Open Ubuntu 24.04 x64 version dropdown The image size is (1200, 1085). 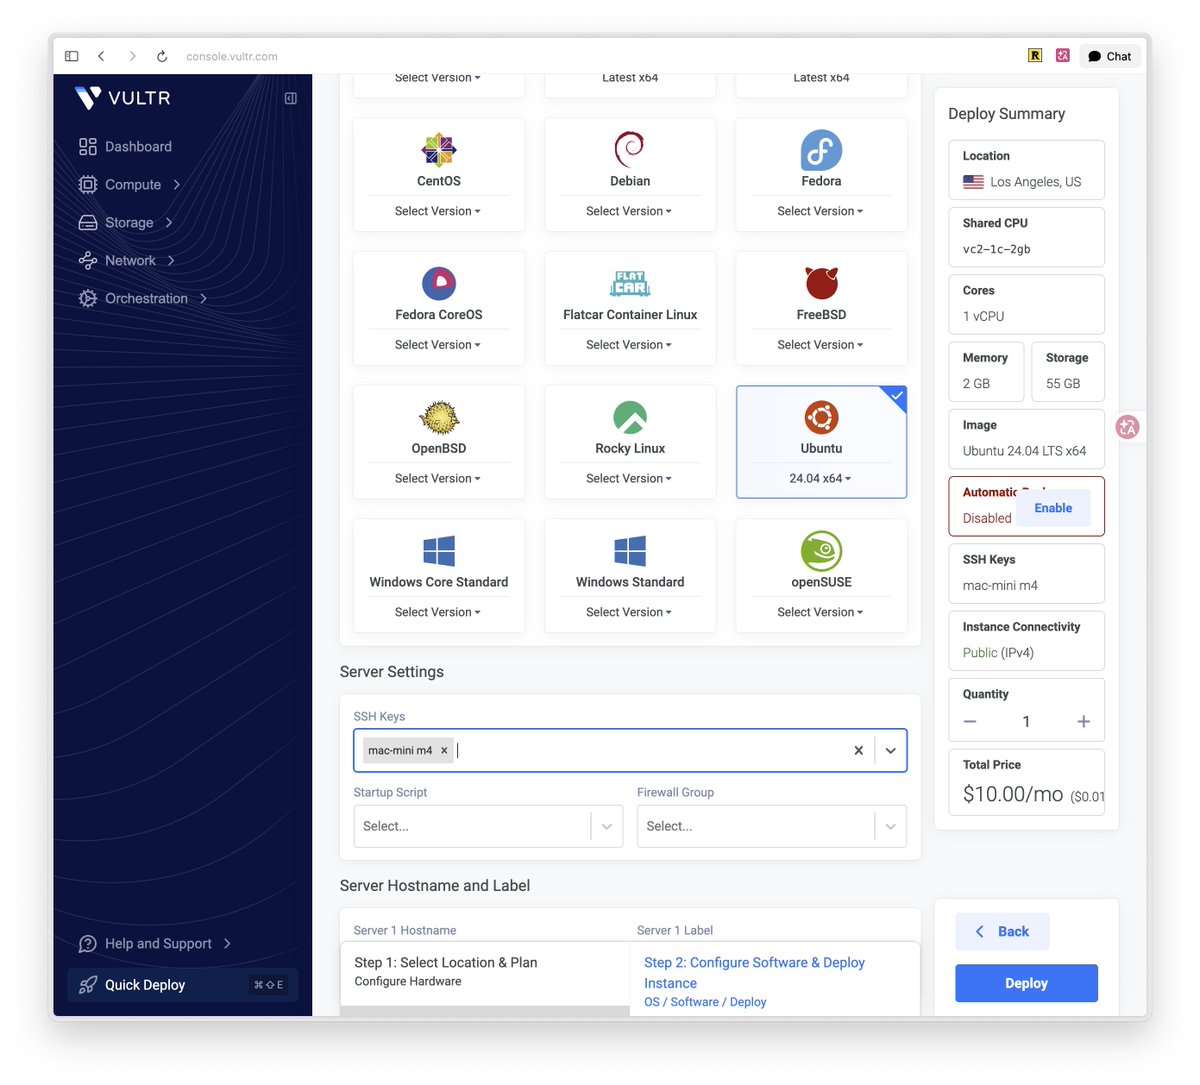820,479
